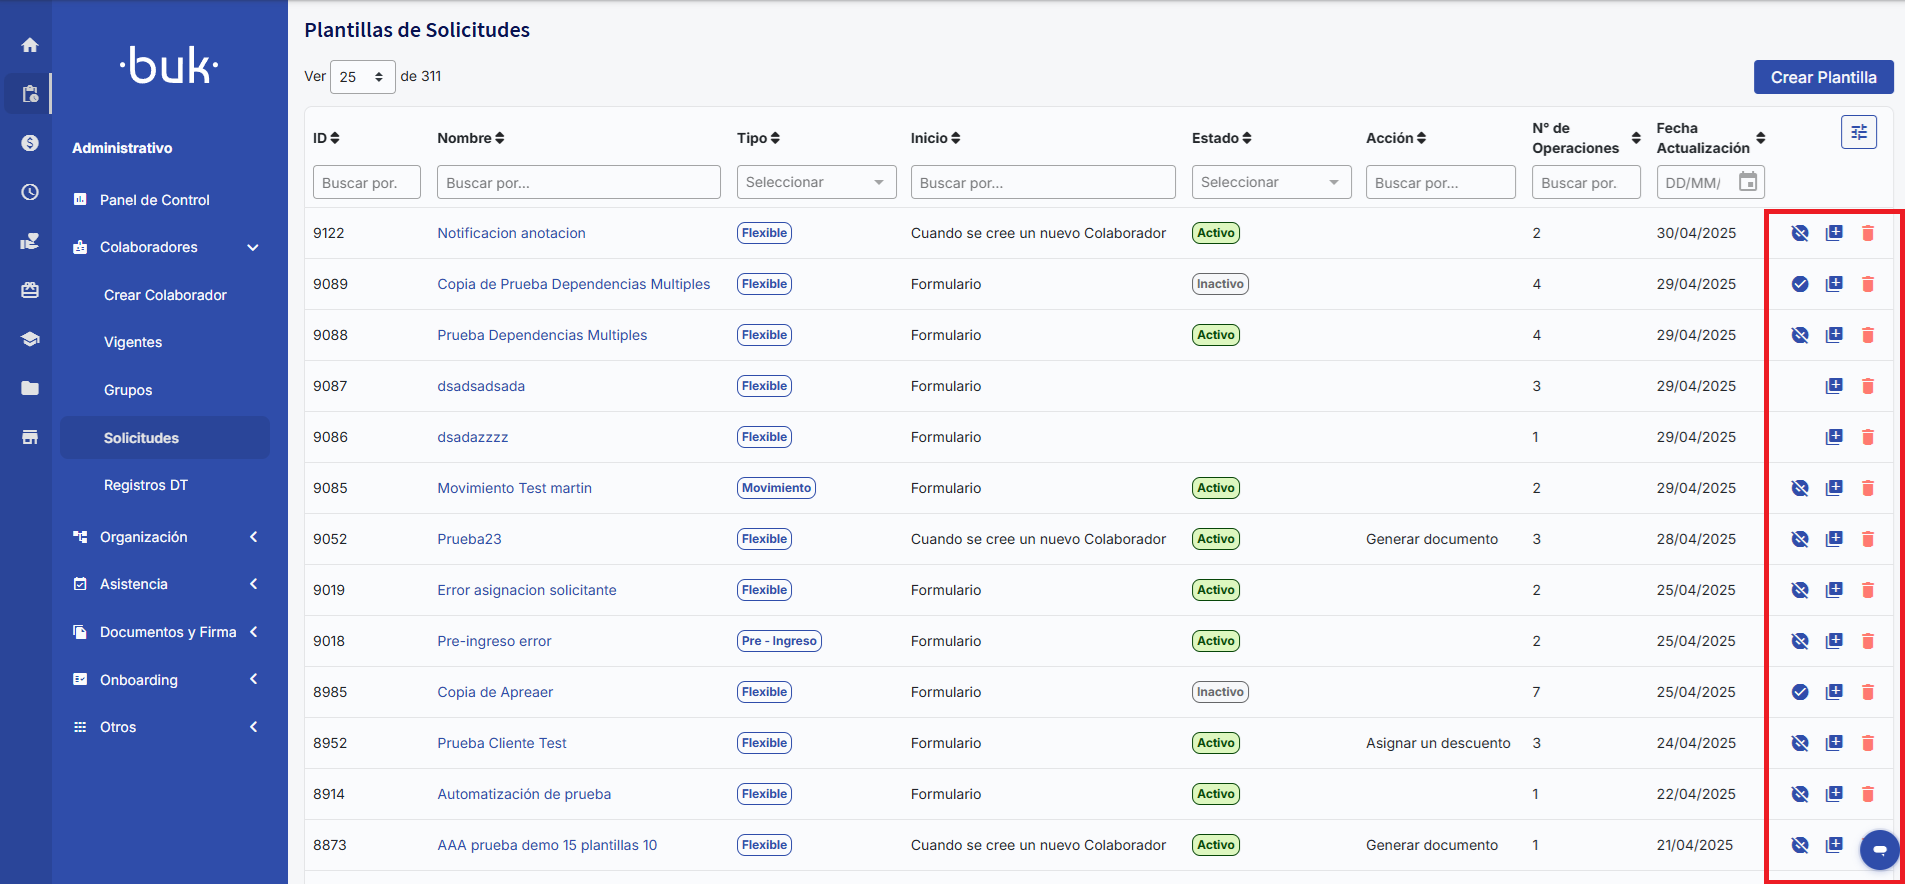This screenshot has width=1905, height=884.
Task: Open the chat support bubble
Action: point(1879,850)
